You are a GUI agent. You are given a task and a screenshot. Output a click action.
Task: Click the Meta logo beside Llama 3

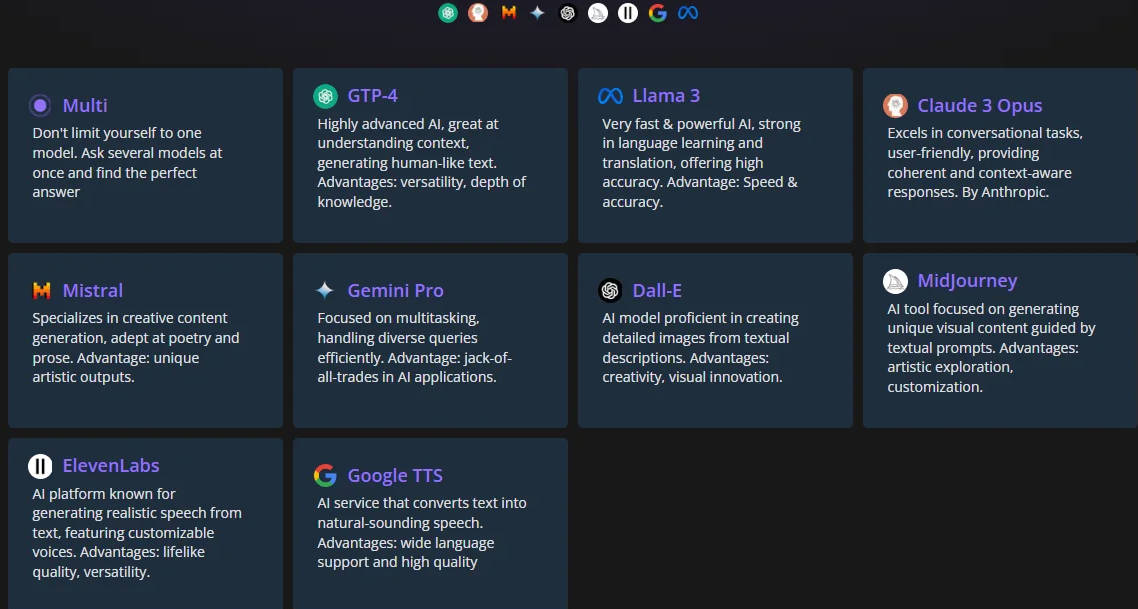(x=610, y=96)
